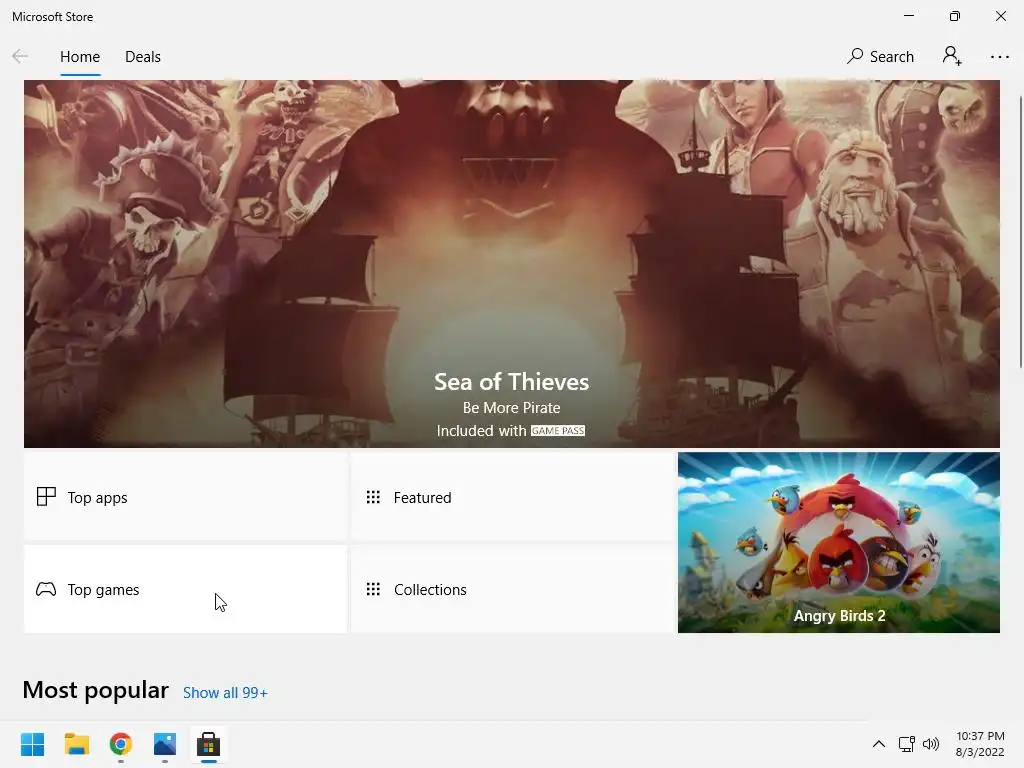This screenshot has height=768, width=1024.
Task: Click the back arrow in Microsoft Store
Action: pos(20,56)
